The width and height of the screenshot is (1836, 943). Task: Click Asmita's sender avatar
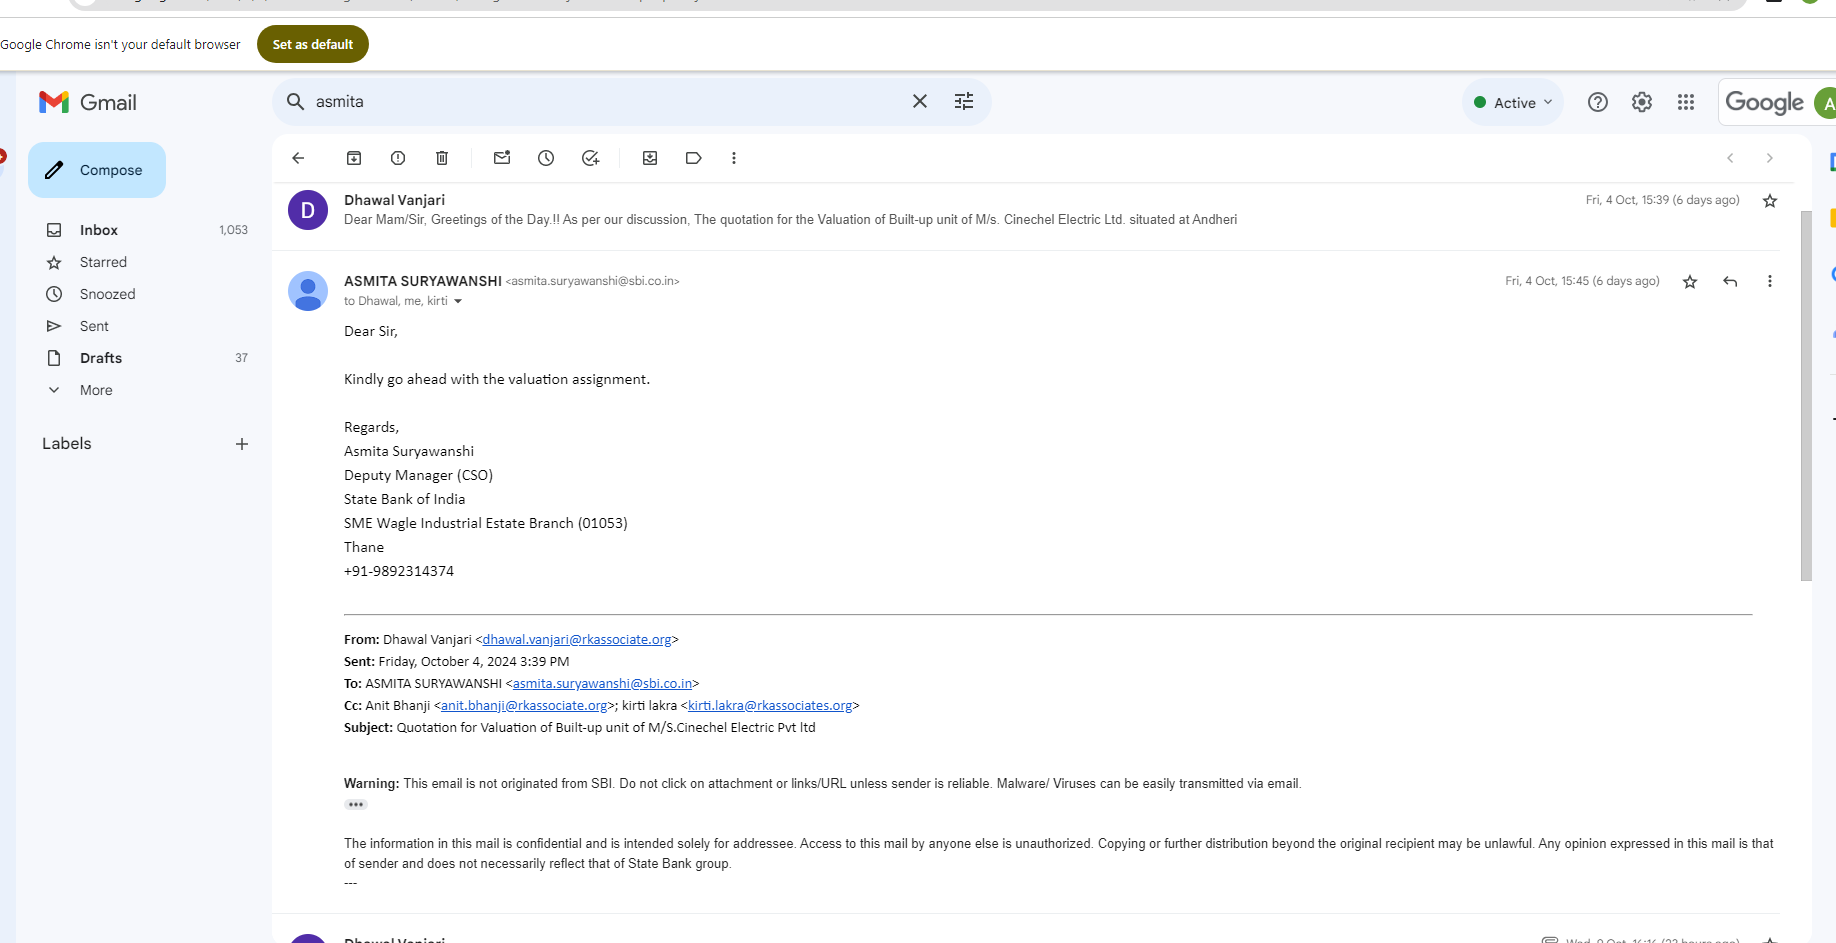tap(308, 291)
